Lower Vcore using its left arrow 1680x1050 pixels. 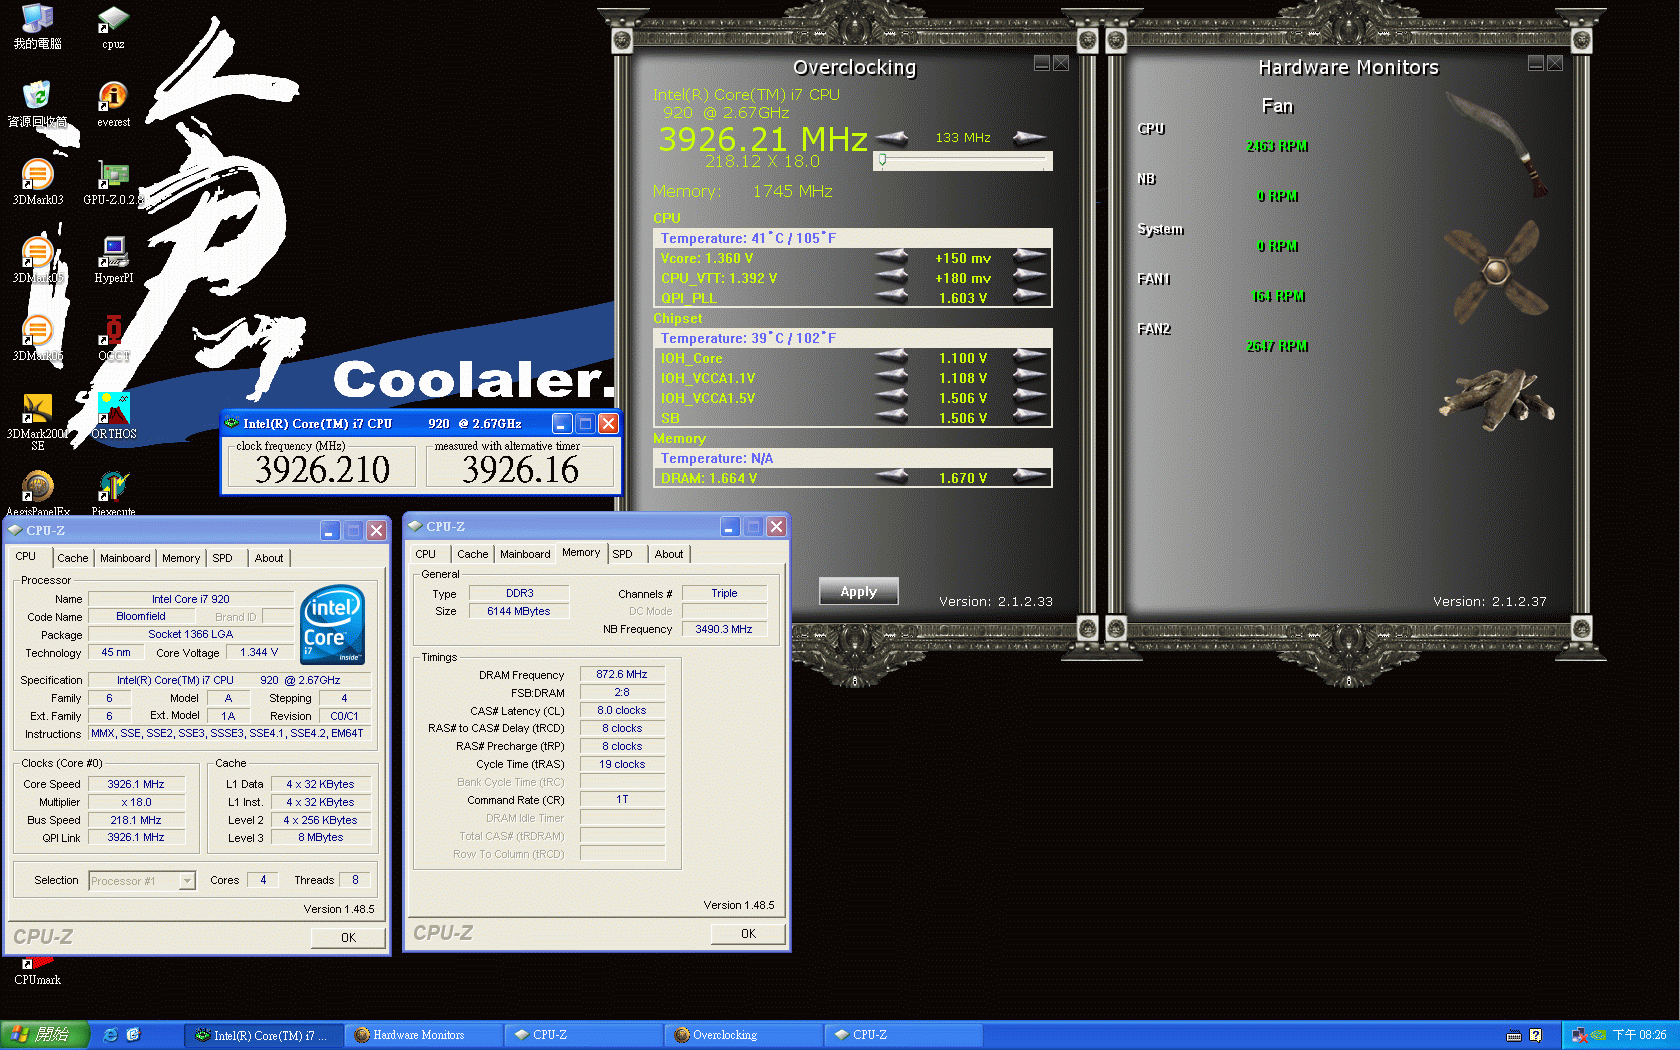click(x=892, y=258)
